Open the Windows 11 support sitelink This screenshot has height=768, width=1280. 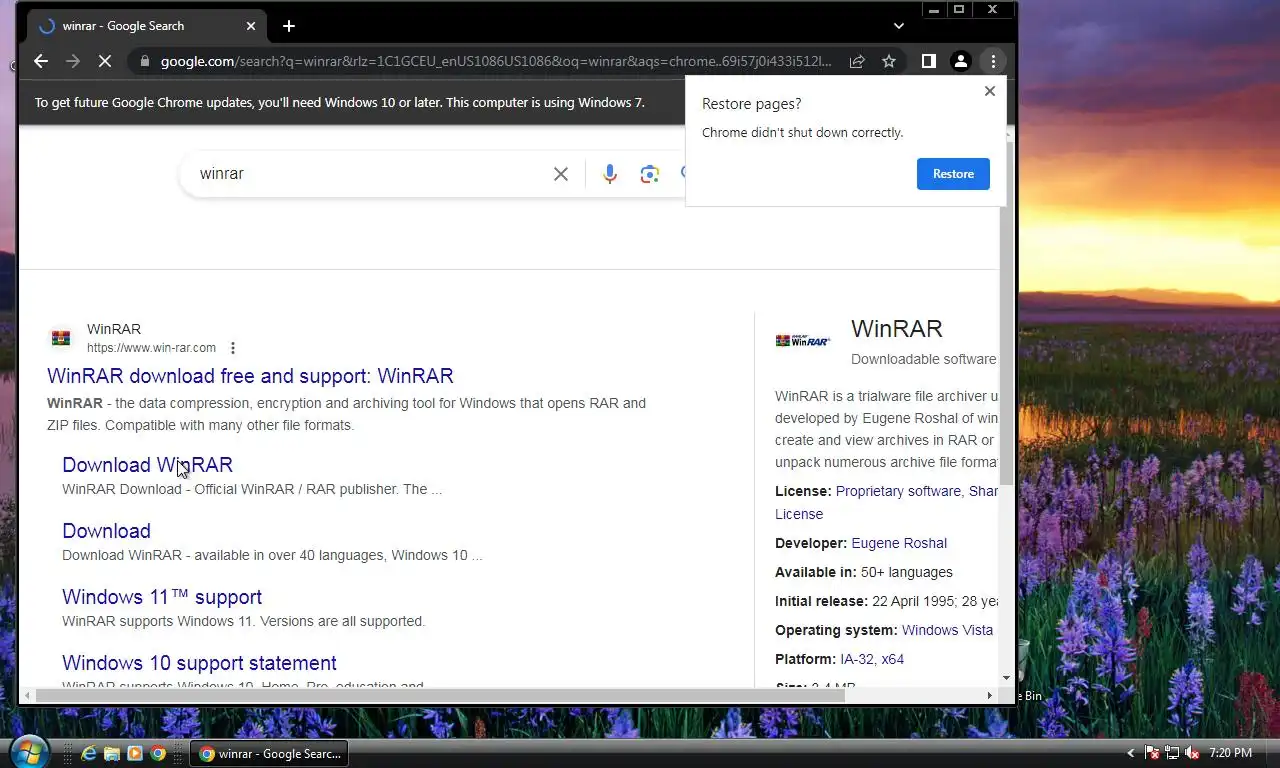click(x=162, y=597)
